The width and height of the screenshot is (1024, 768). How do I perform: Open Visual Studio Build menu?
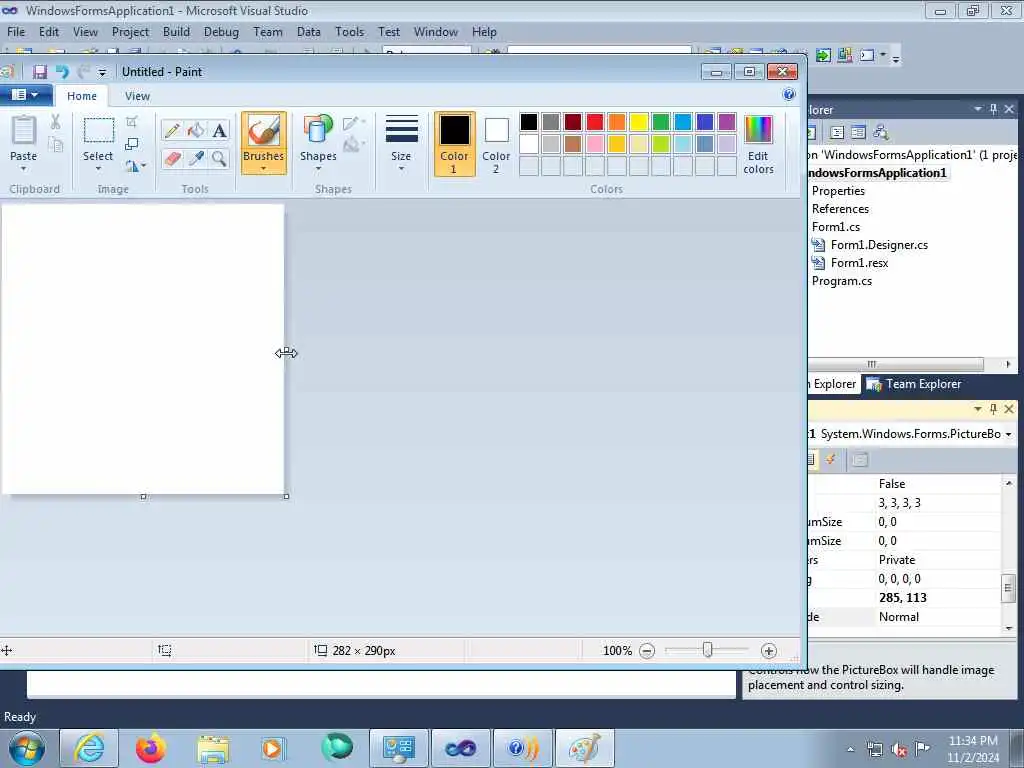tap(176, 32)
